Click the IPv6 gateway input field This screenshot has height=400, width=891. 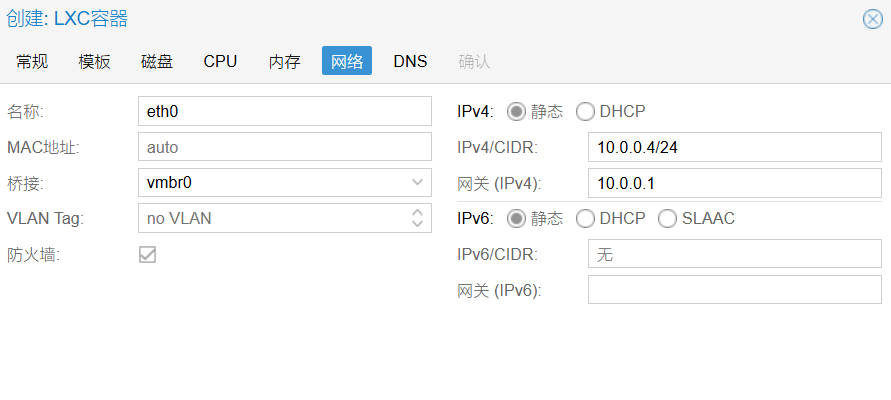pyautogui.click(x=735, y=290)
